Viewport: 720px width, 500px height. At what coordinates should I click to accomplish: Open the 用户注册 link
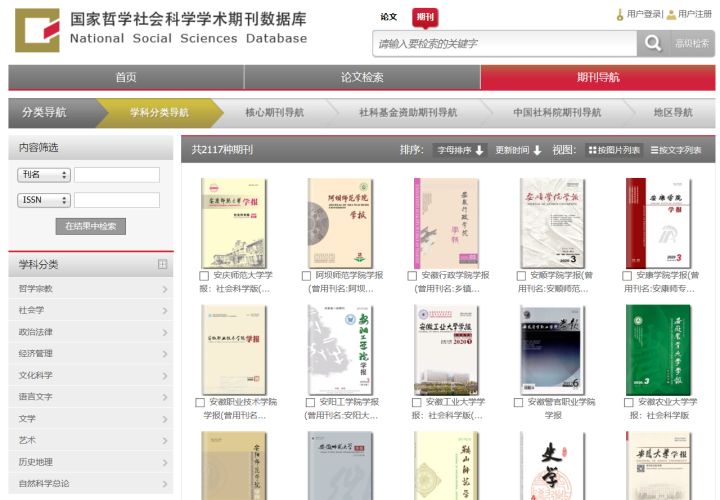tap(695, 14)
